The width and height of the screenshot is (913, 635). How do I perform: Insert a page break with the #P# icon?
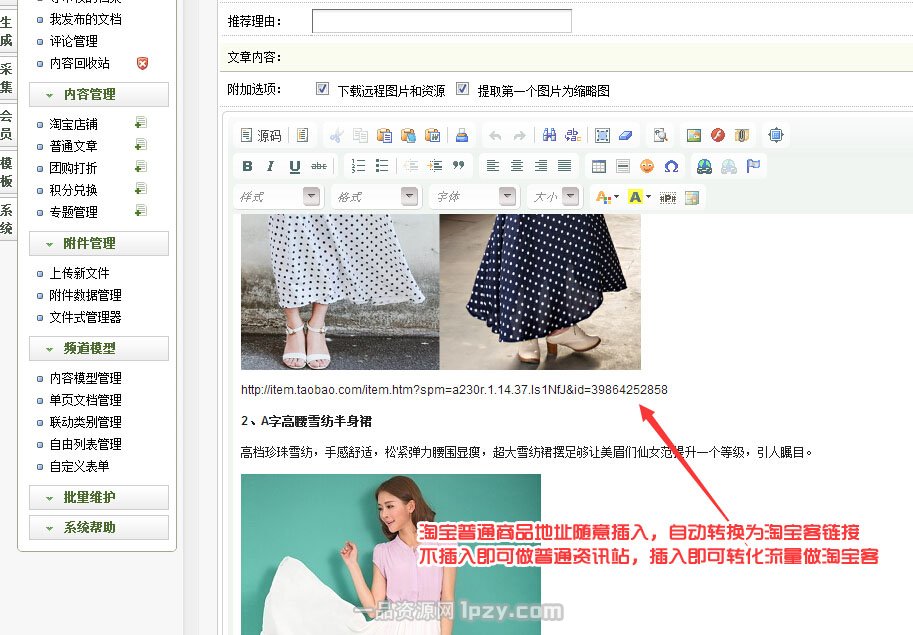click(668, 198)
